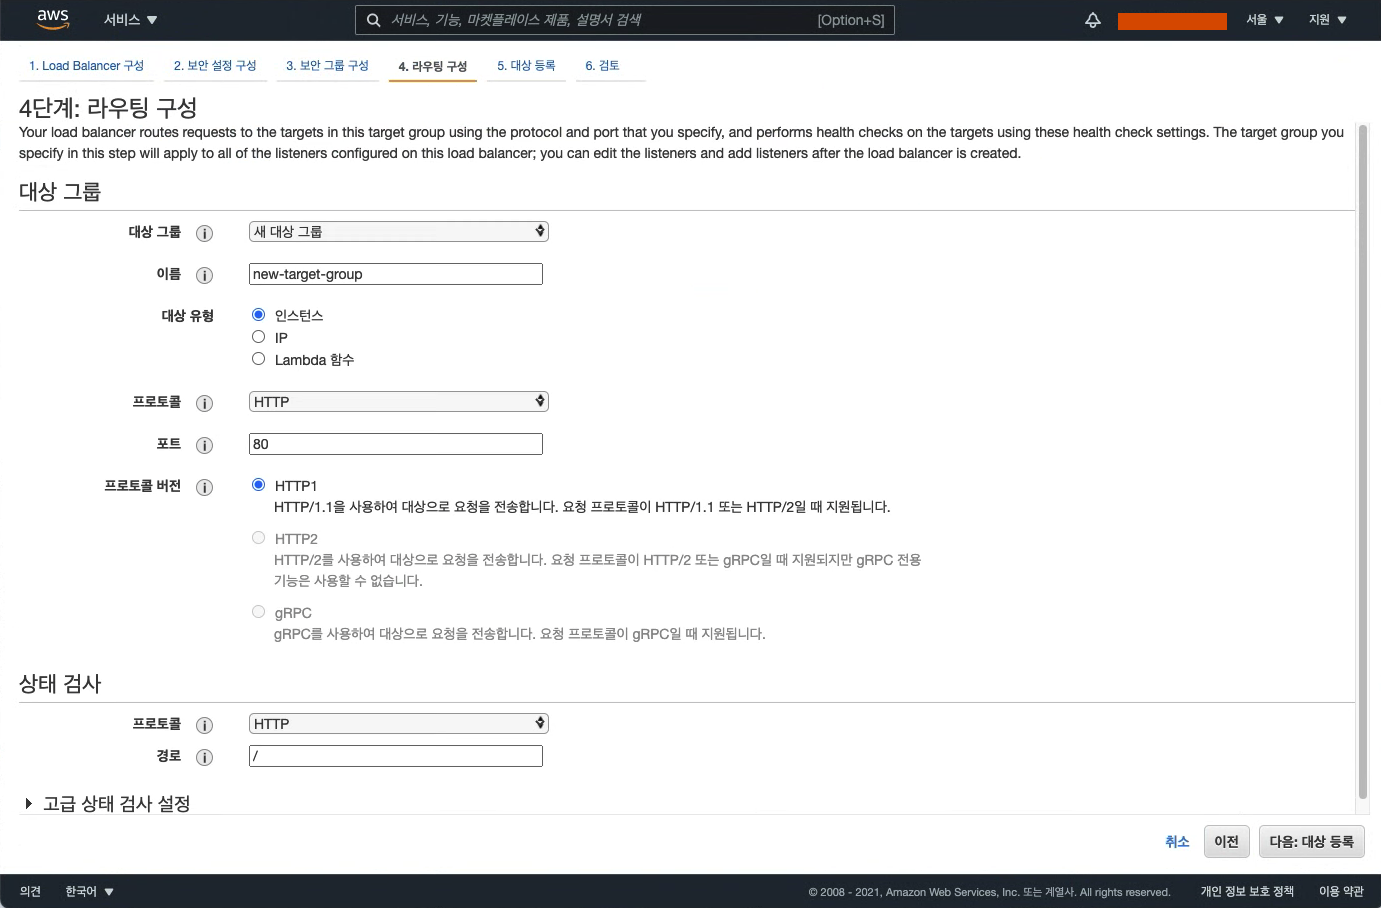Click the page vertical scrollbar

pyautogui.click(x=1362, y=460)
